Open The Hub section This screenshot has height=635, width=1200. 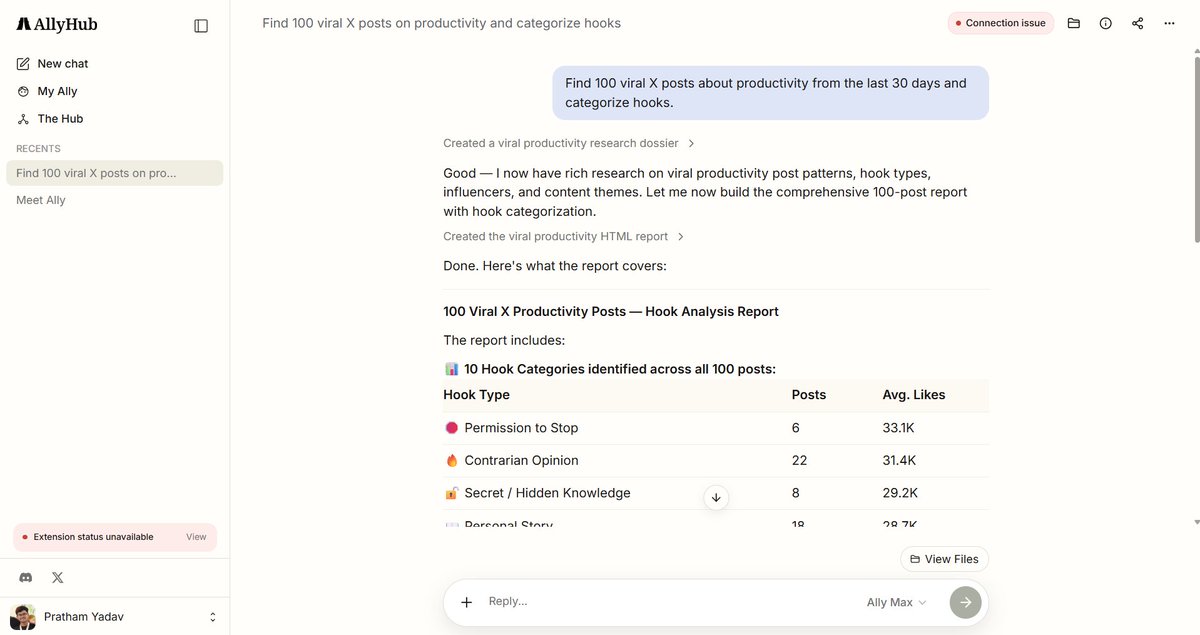coord(50,118)
